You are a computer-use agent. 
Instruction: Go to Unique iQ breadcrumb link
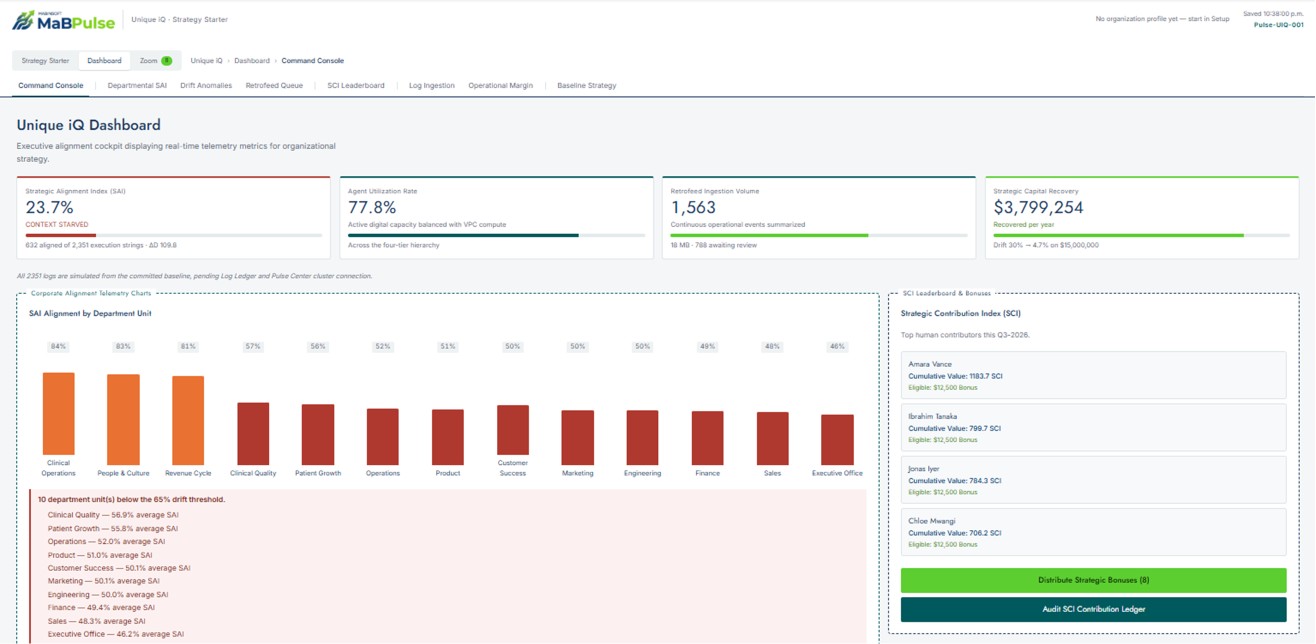206,61
